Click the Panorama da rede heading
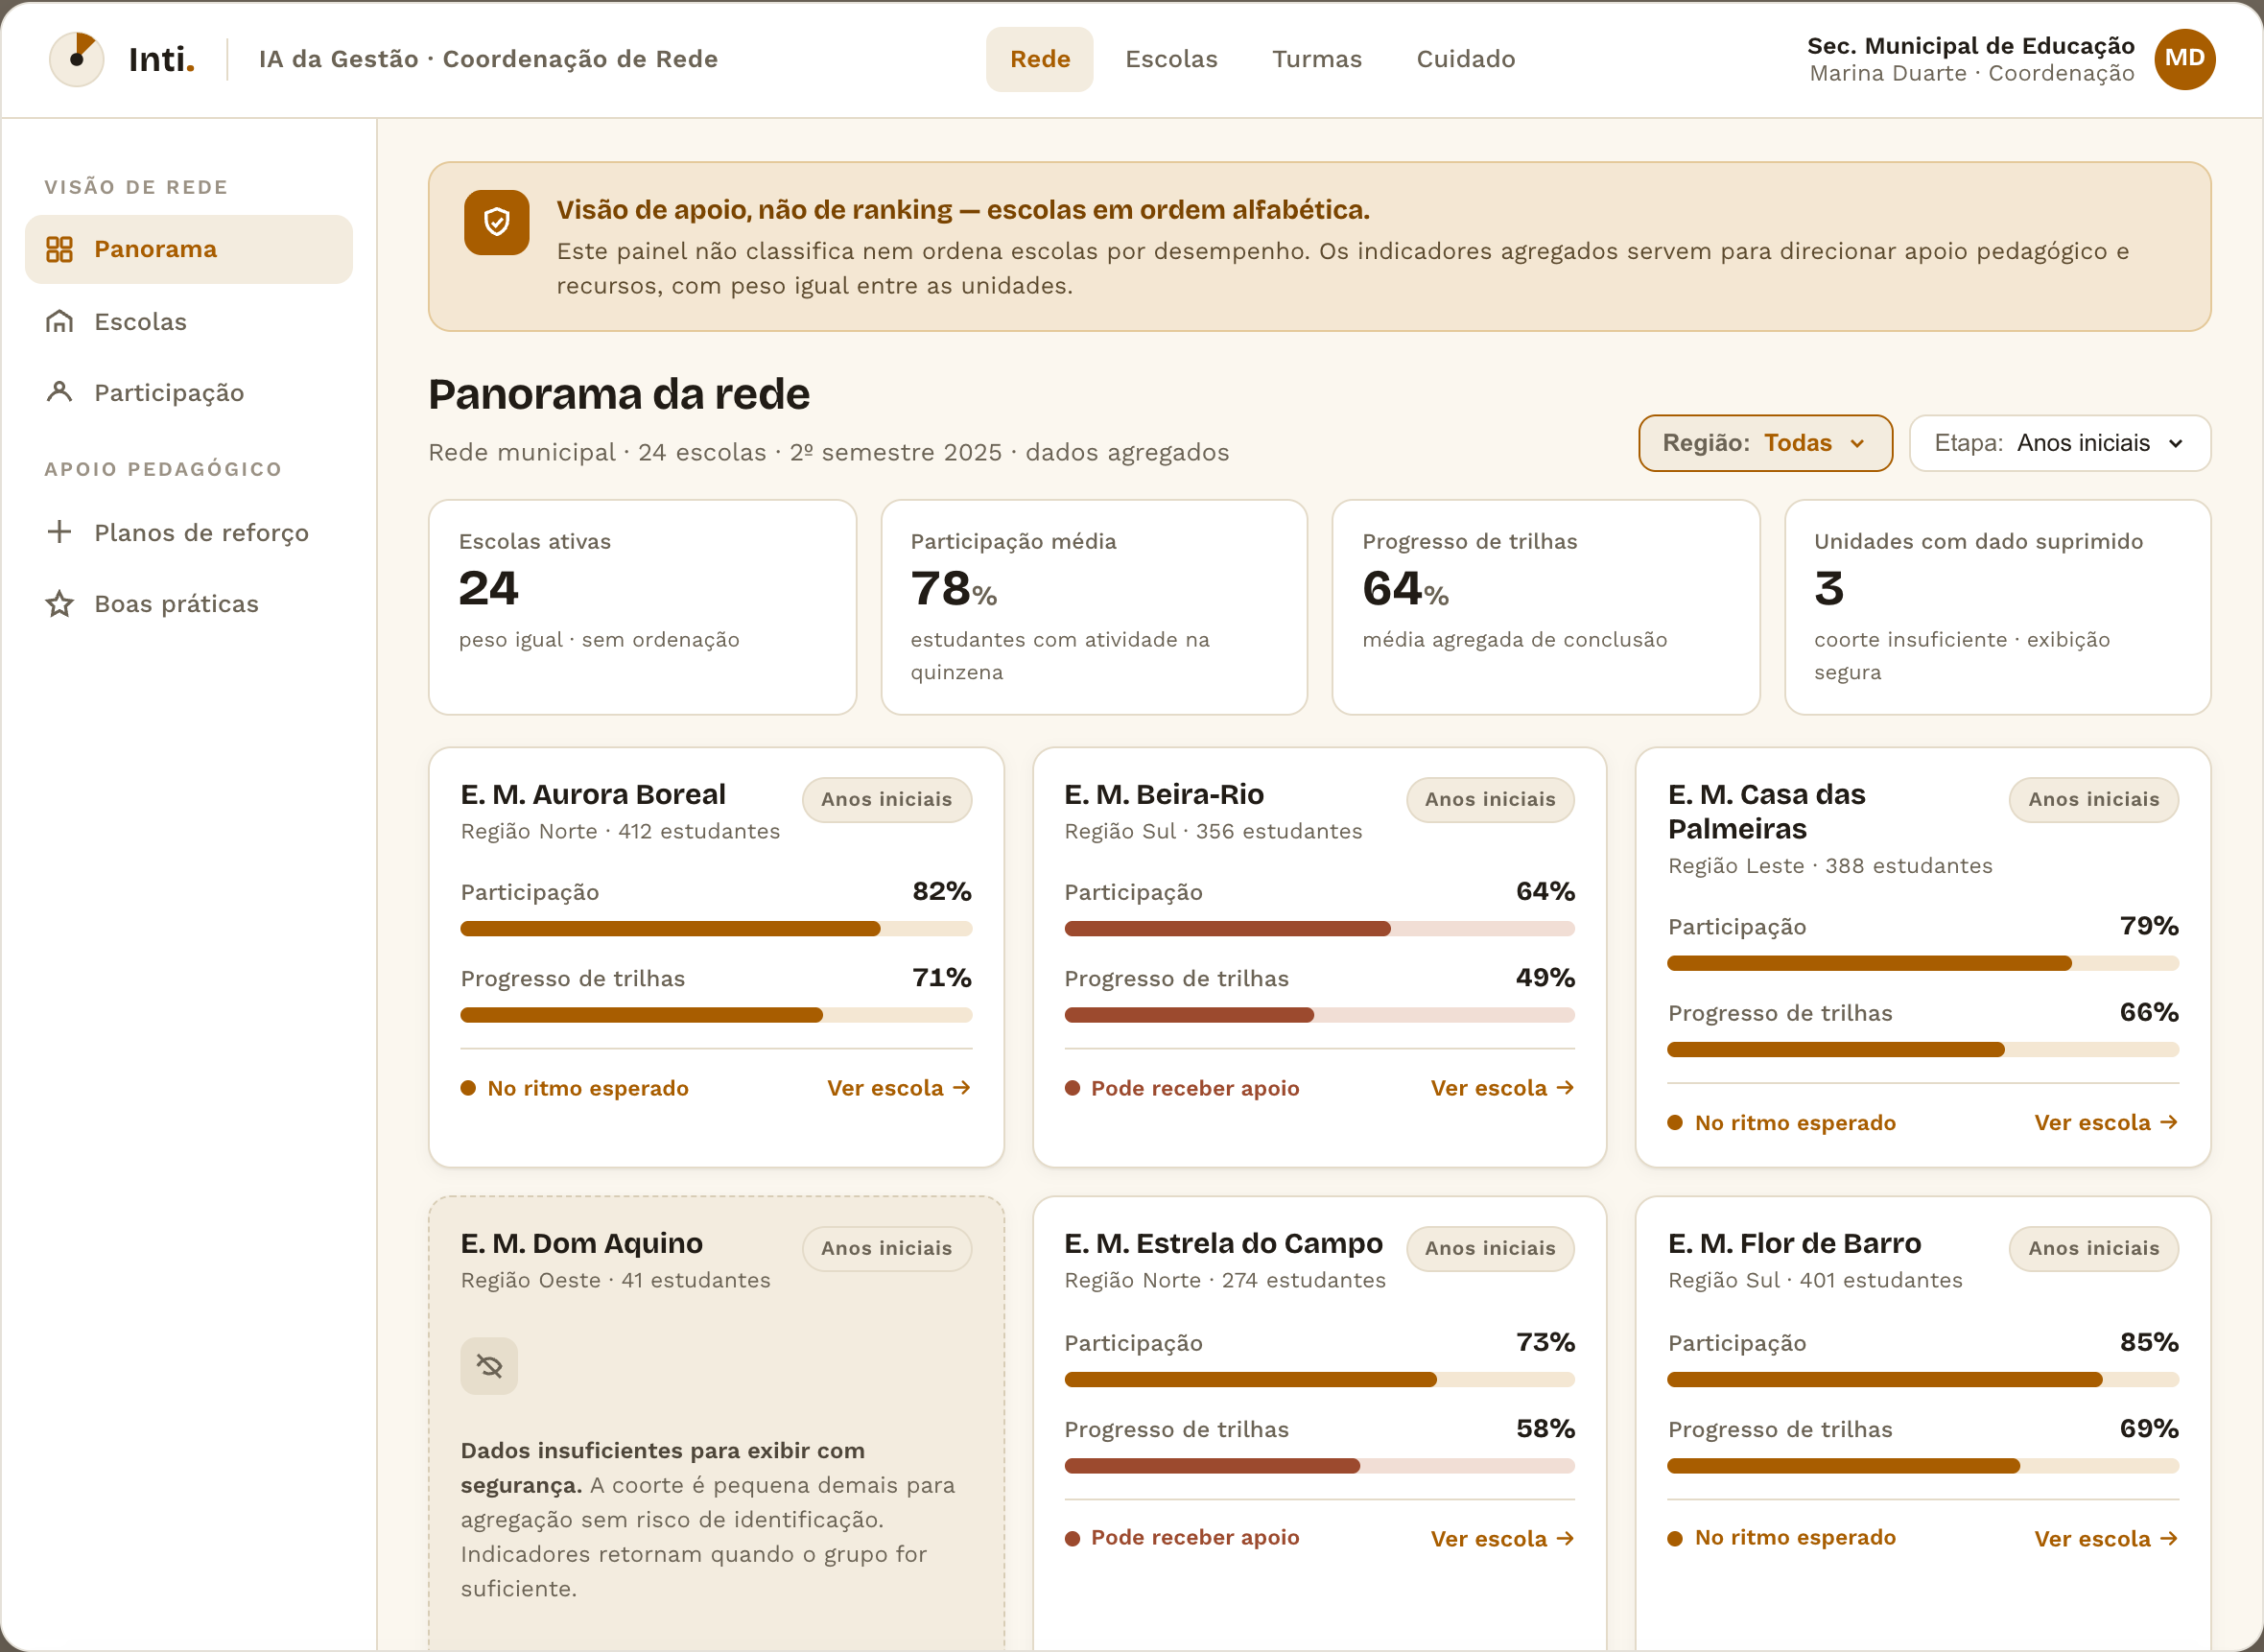Screen dimensions: 2264x1652 point(619,394)
